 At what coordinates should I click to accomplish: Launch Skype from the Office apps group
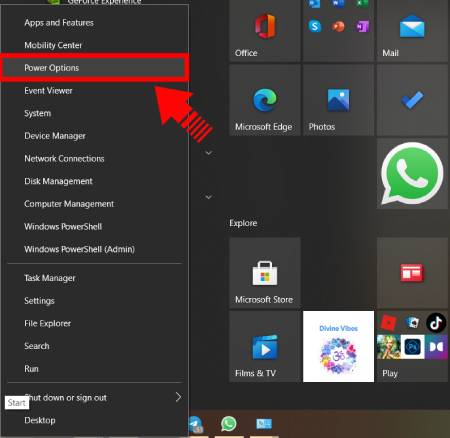[x=315, y=26]
